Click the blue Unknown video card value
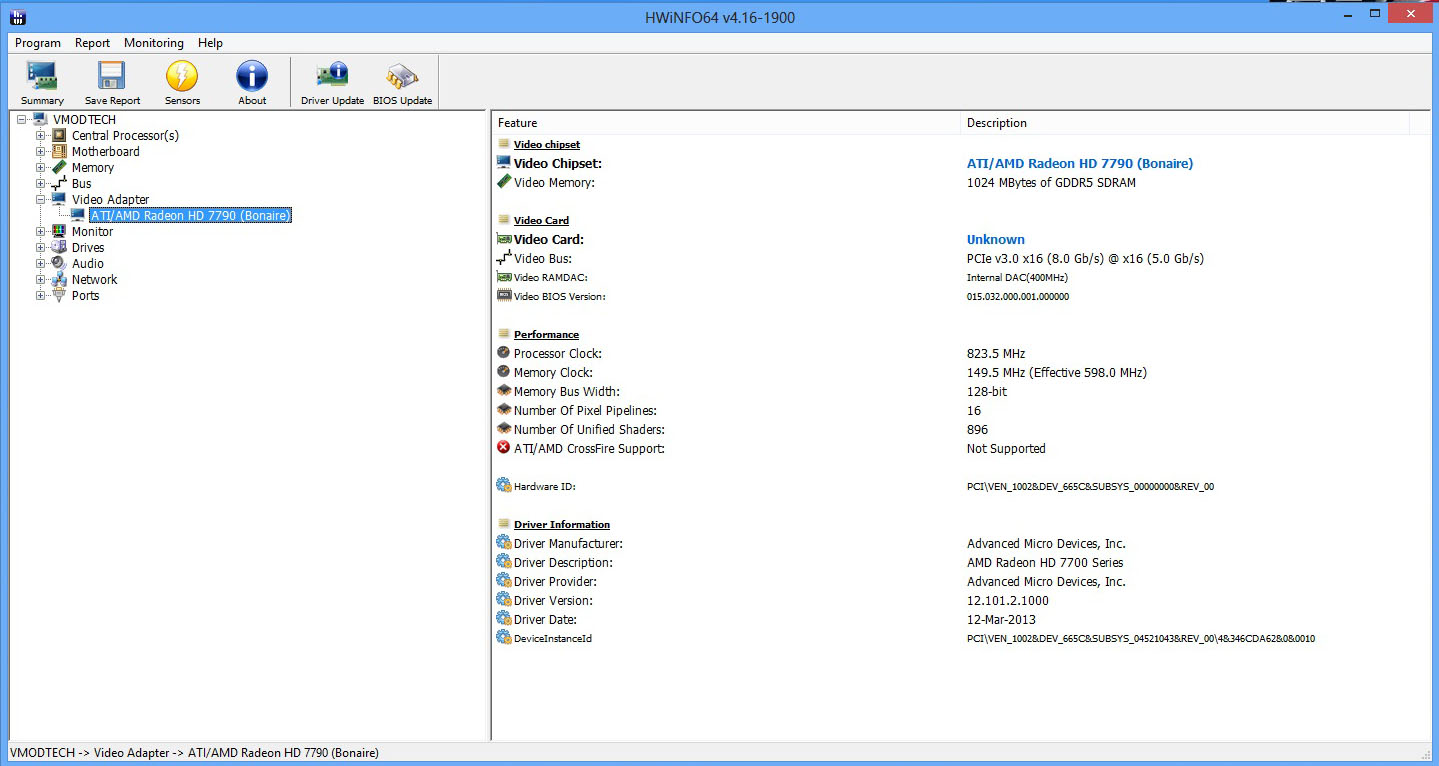The image size is (1439, 766). (996, 239)
